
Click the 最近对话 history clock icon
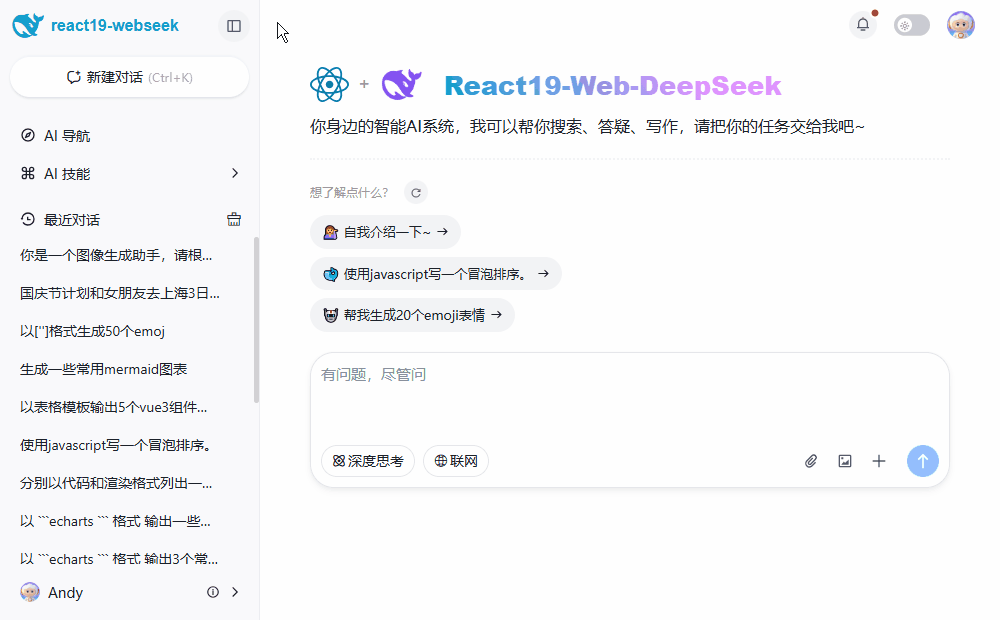[x=27, y=219]
